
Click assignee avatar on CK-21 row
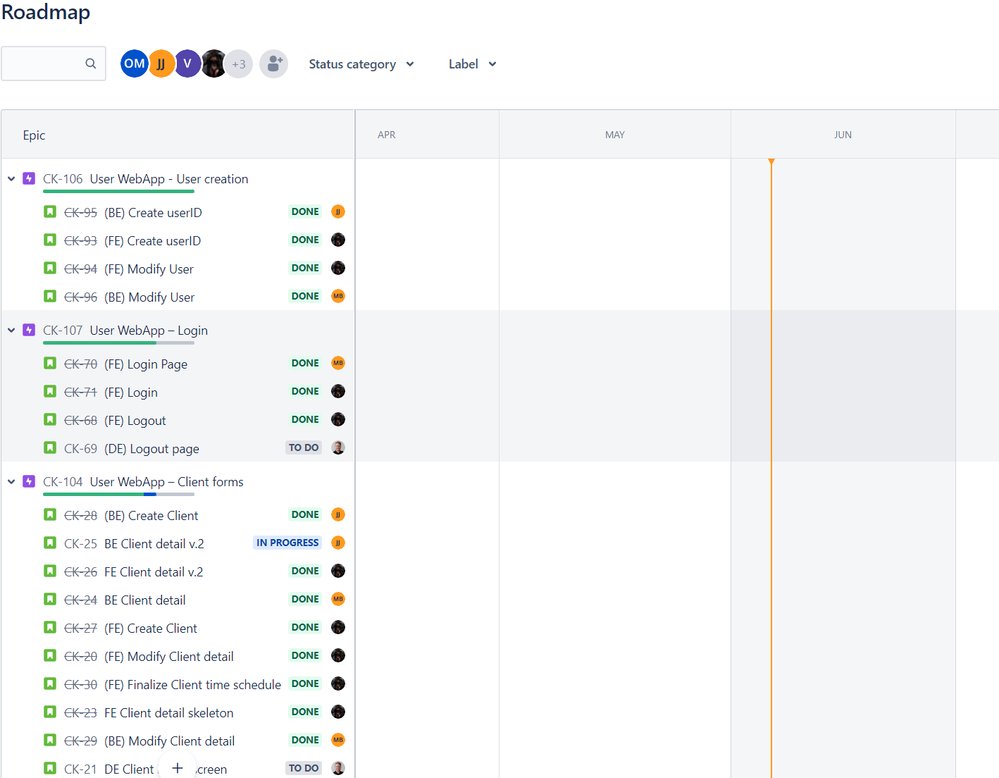338,768
